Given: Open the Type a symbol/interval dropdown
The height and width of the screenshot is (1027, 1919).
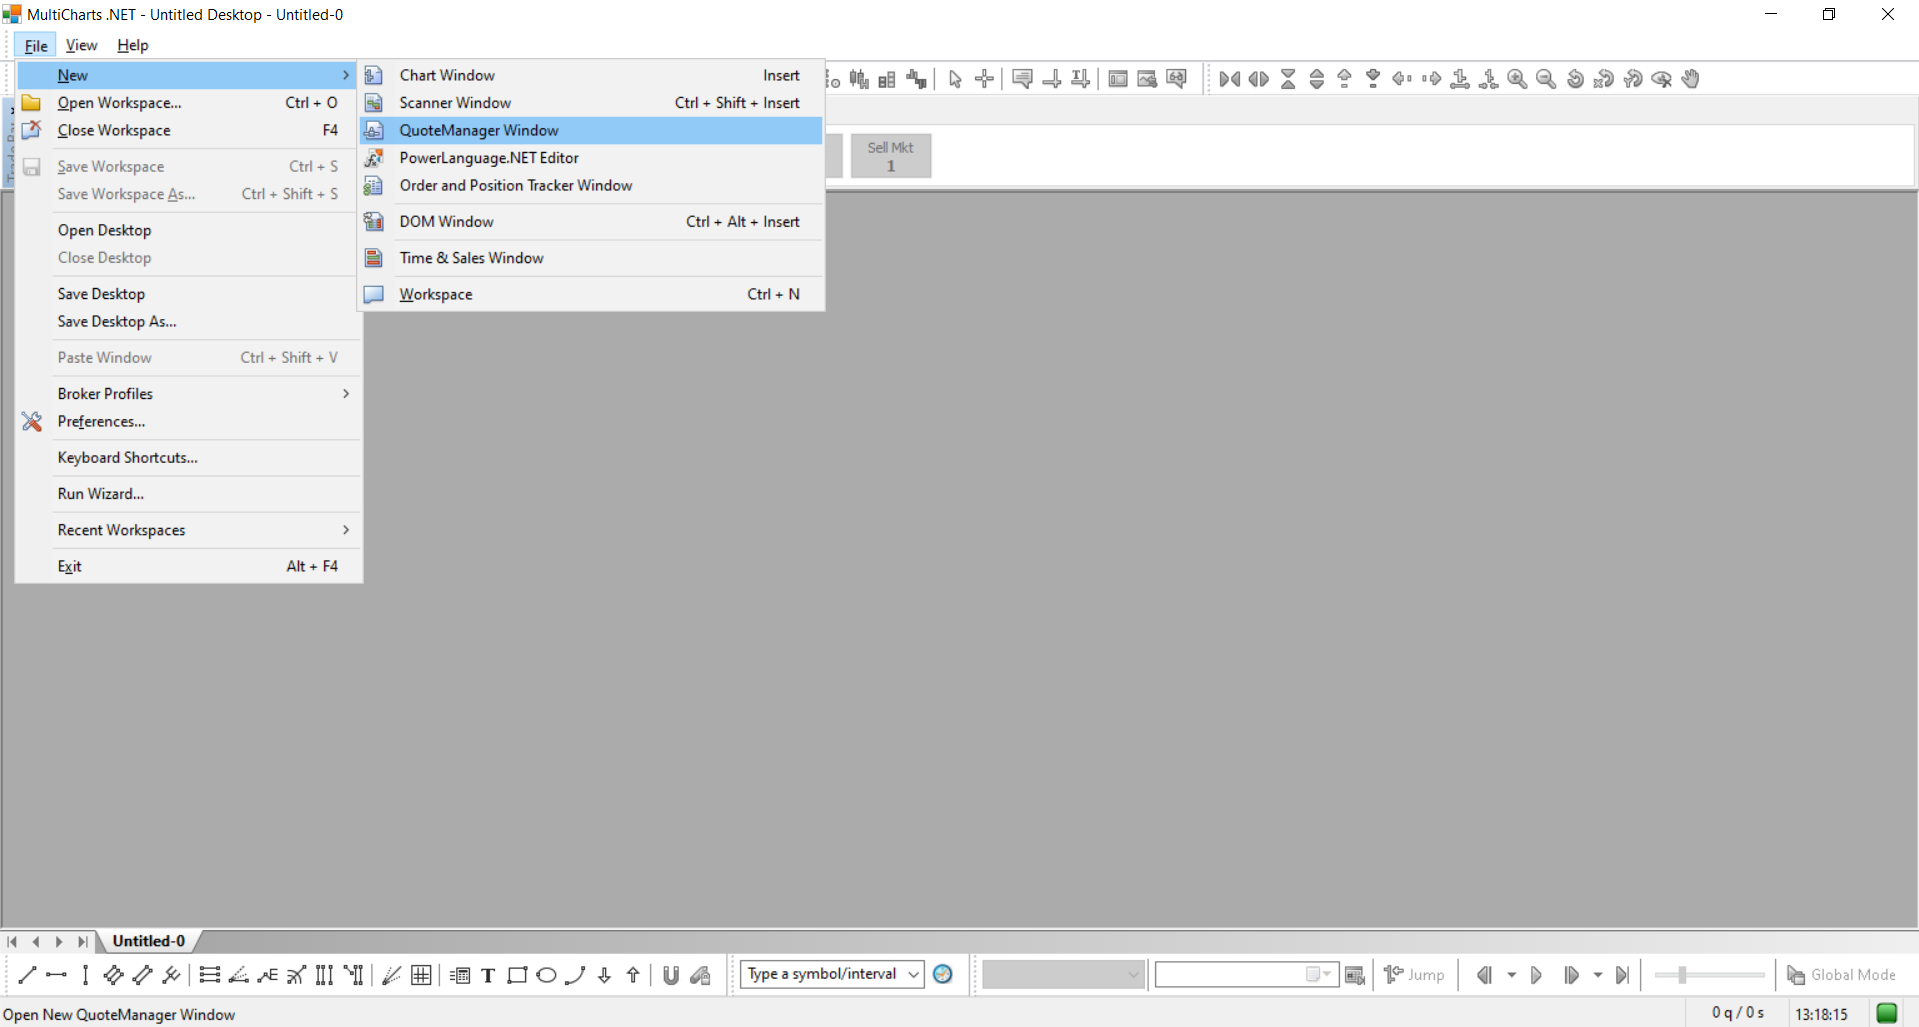Looking at the screenshot, I should coord(914,974).
